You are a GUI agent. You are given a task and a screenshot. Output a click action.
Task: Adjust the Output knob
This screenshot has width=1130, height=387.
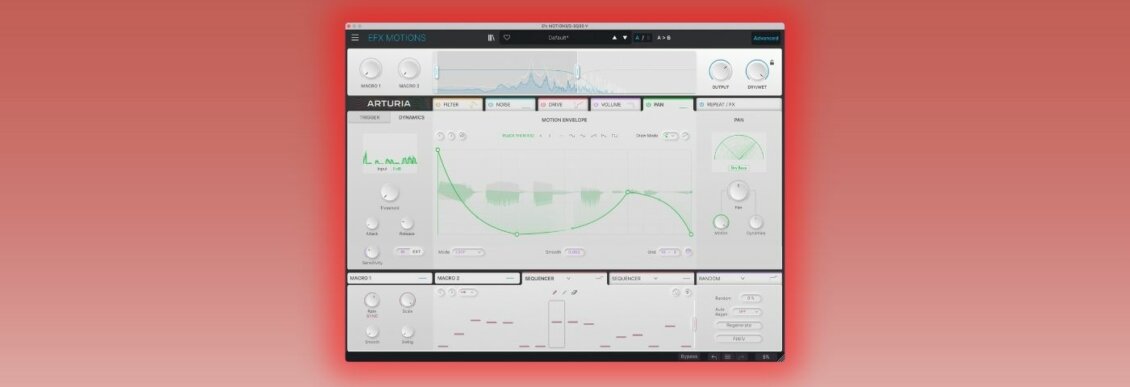720,71
